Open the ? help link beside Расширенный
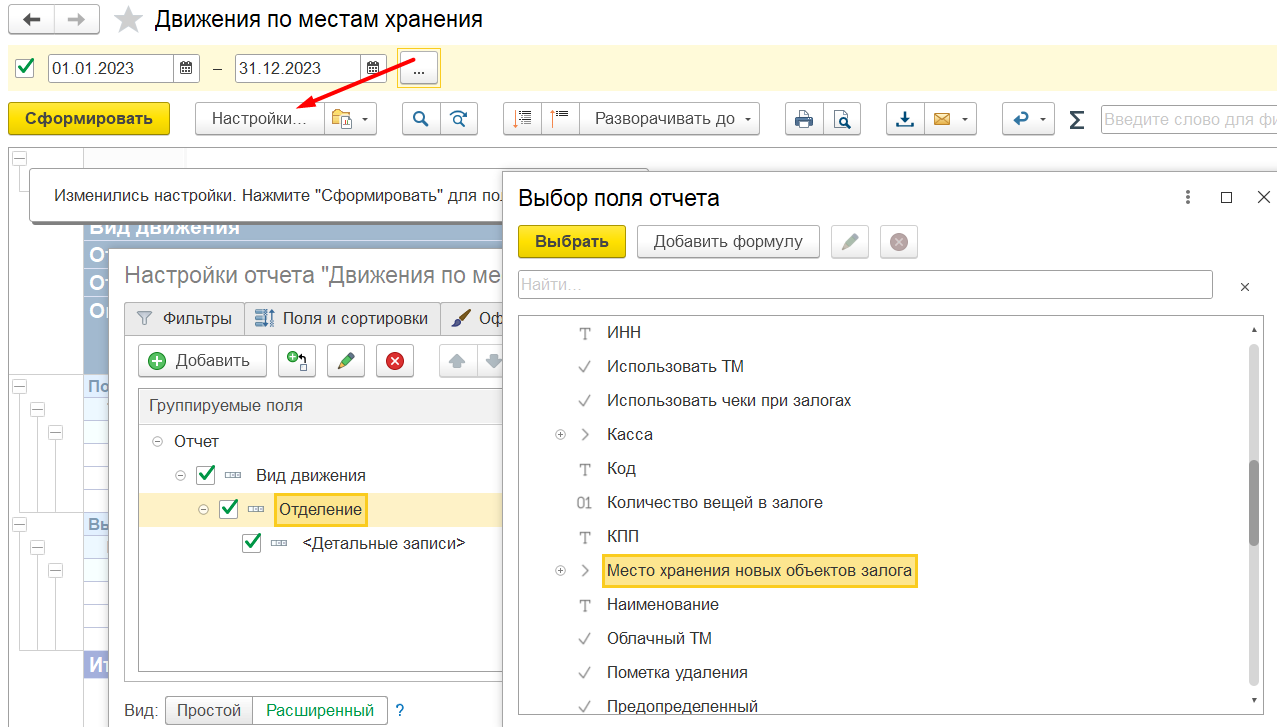The height and width of the screenshot is (727, 1277). (x=400, y=711)
